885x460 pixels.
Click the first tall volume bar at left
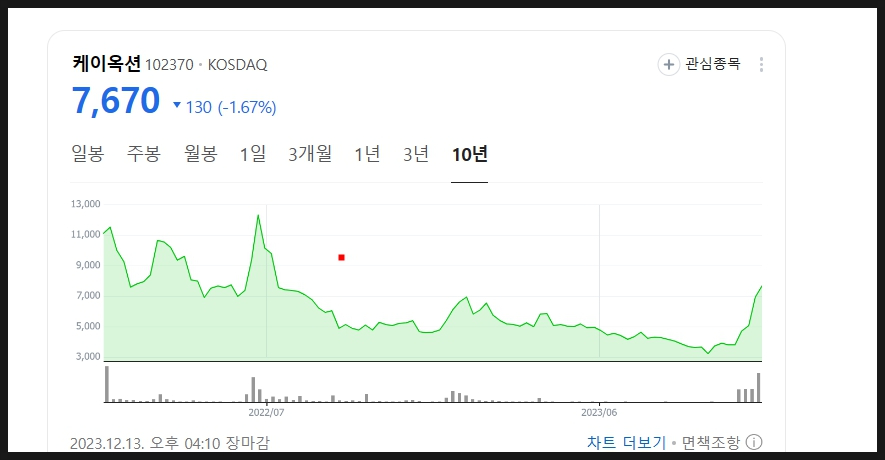107,384
